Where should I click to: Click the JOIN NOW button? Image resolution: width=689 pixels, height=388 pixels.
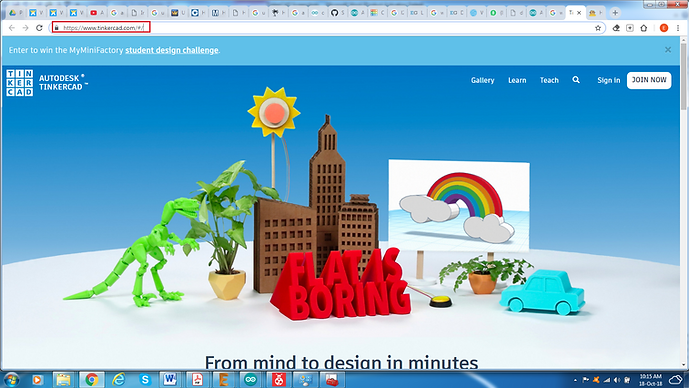pyautogui.click(x=649, y=80)
